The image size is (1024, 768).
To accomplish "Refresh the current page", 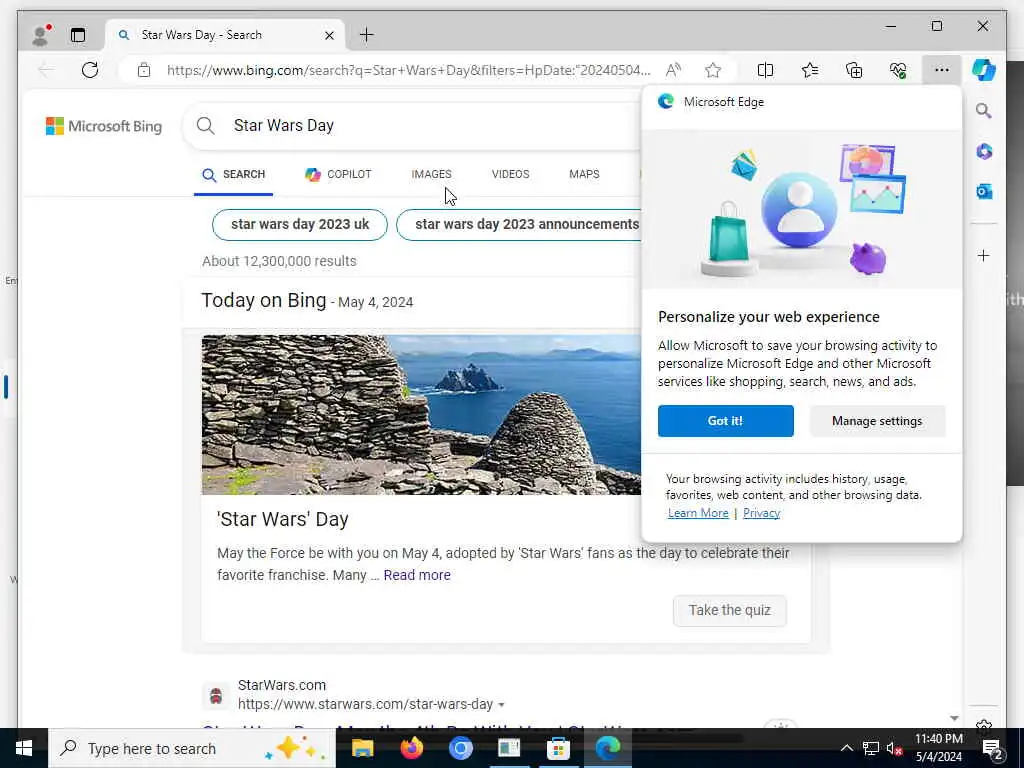I will tap(90, 70).
